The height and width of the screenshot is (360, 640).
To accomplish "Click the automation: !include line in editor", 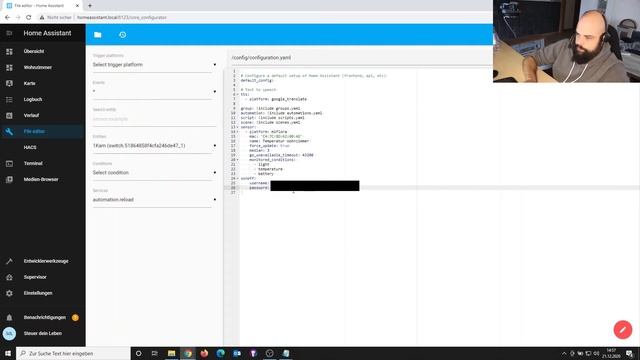I will (281, 113).
